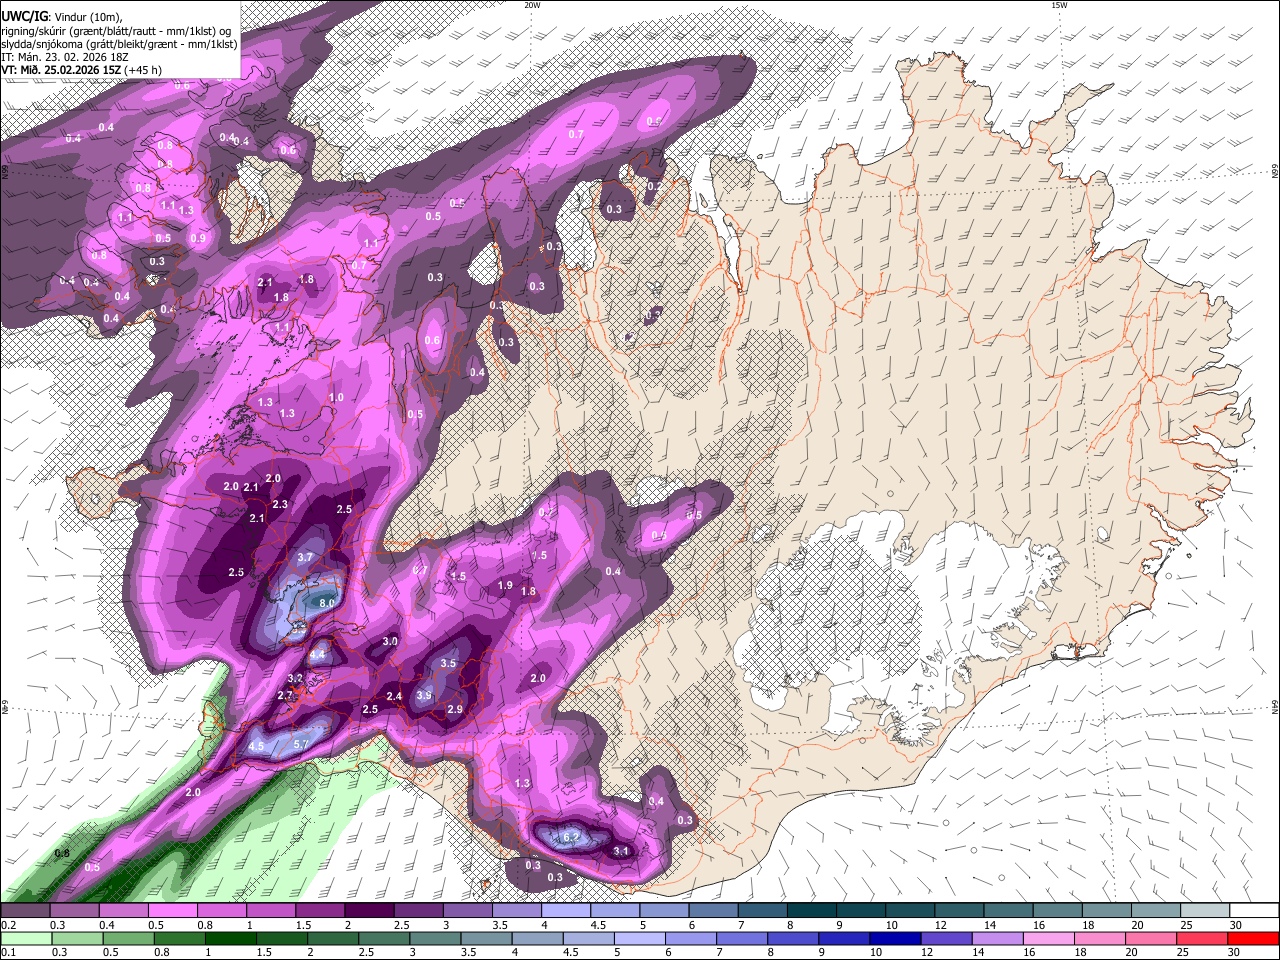
Task: Pick the pink swatch between 16 and 18 in the rain legend
Action: click(x=1049, y=938)
